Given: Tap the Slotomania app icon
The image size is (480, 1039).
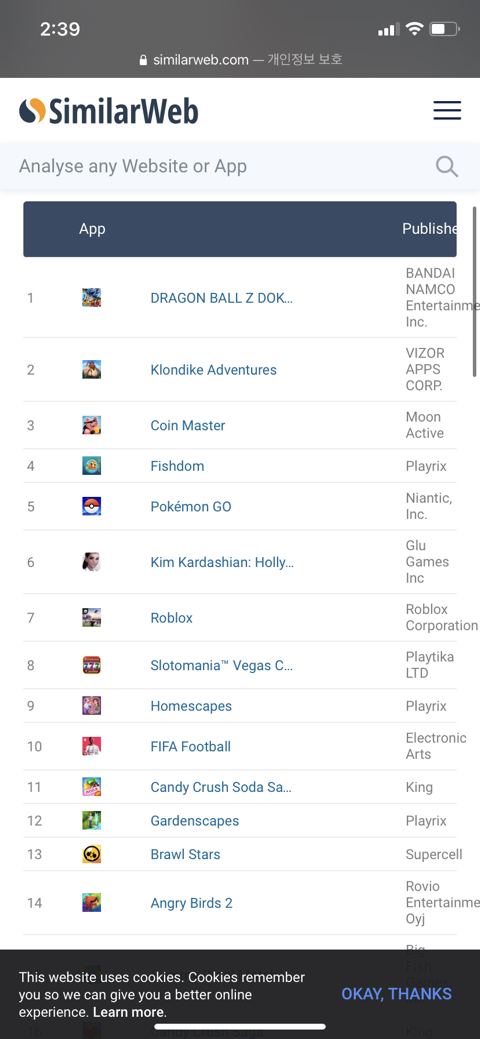Looking at the screenshot, I should point(91,665).
